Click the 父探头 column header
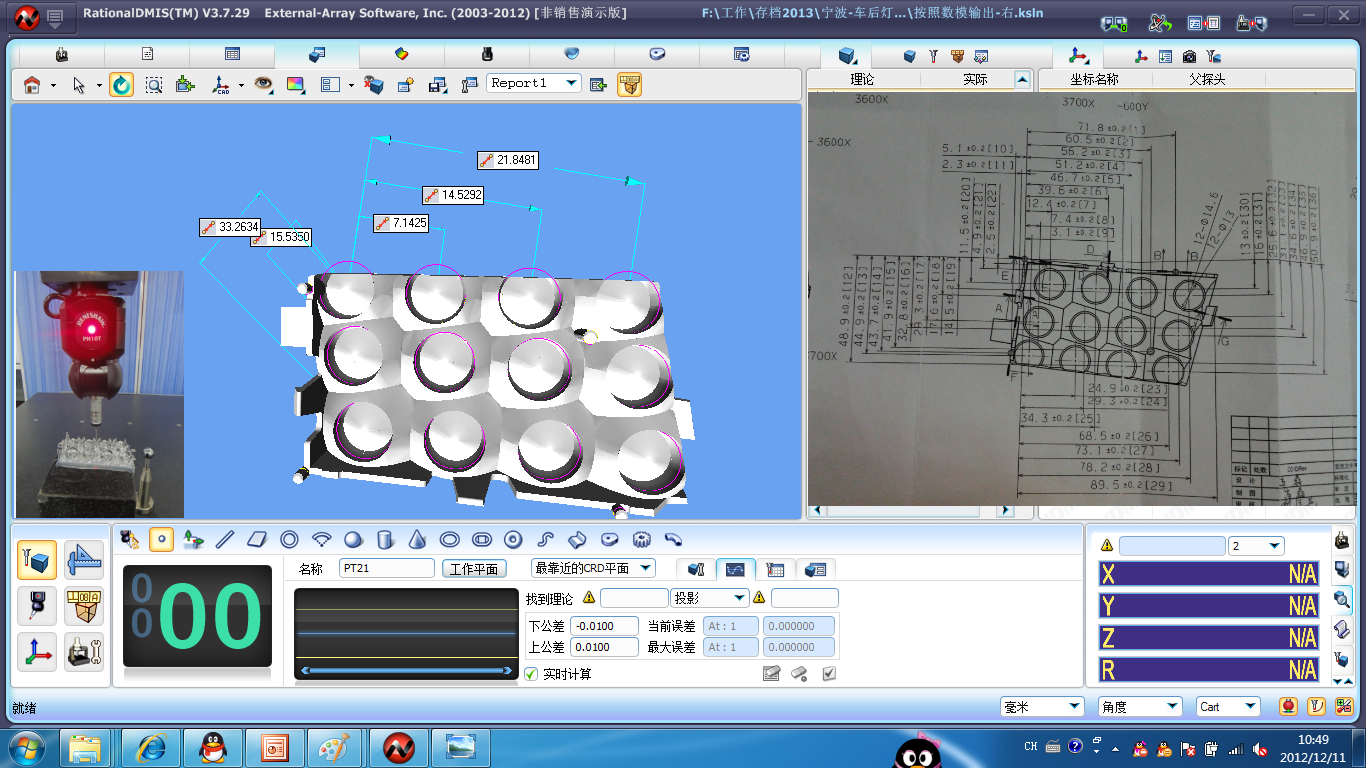This screenshot has width=1366, height=768. [1207, 79]
